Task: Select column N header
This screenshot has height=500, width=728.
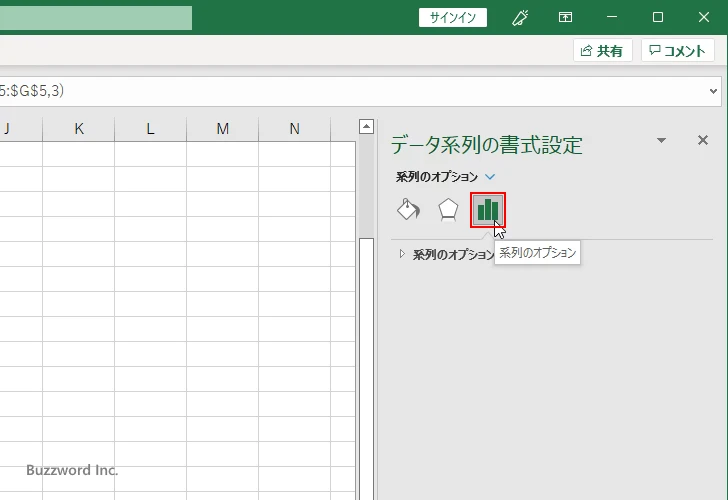Action: coord(294,128)
